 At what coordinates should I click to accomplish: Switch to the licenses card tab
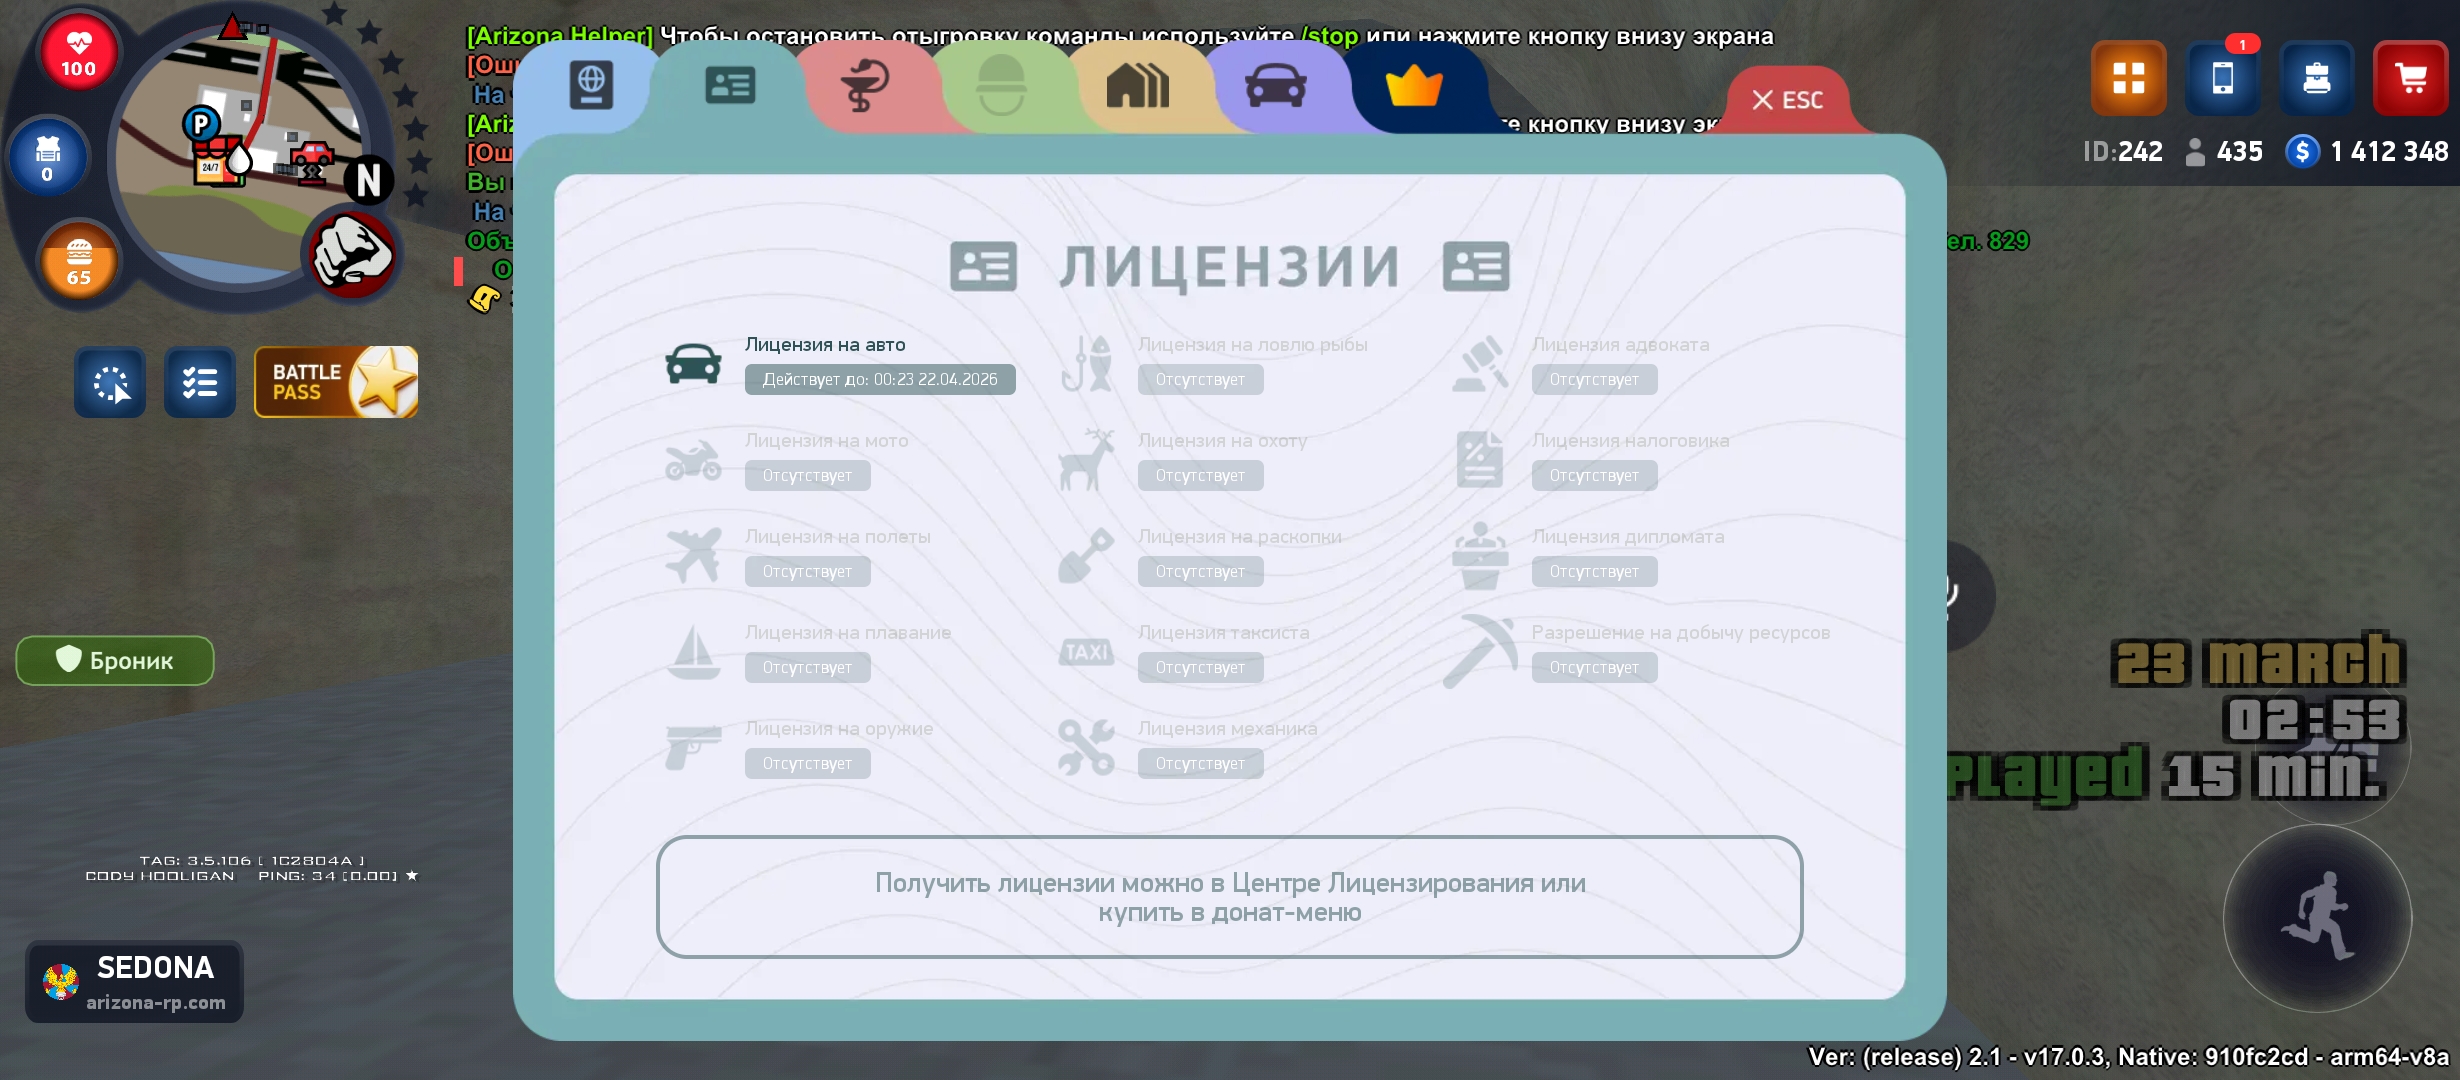730,86
